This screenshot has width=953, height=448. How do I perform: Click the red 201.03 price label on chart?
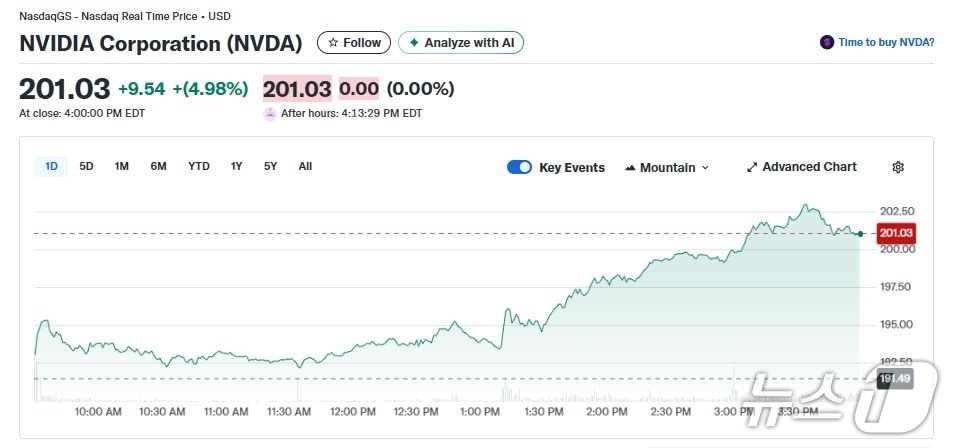[x=896, y=233]
